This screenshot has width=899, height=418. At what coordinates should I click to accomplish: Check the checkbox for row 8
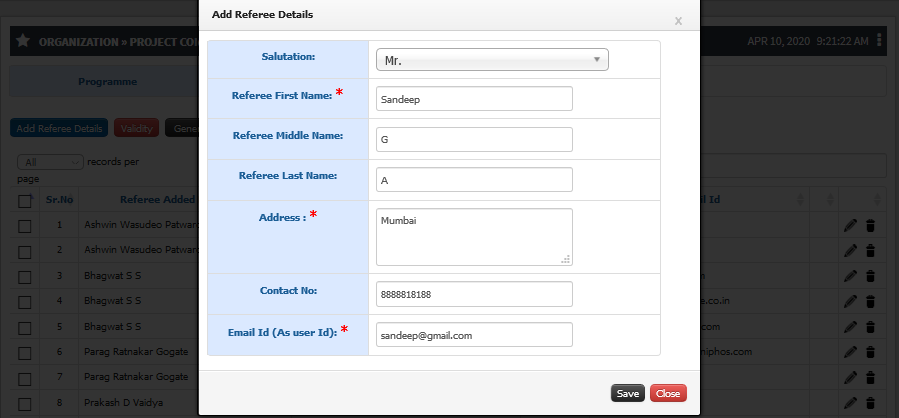pos(25,405)
